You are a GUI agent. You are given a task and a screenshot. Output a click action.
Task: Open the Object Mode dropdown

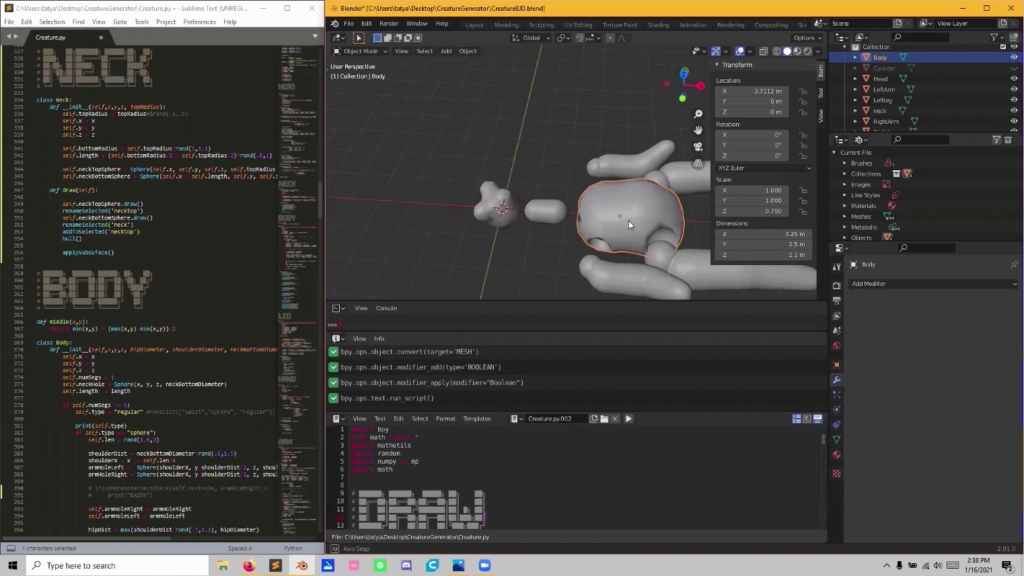pos(360,51)
